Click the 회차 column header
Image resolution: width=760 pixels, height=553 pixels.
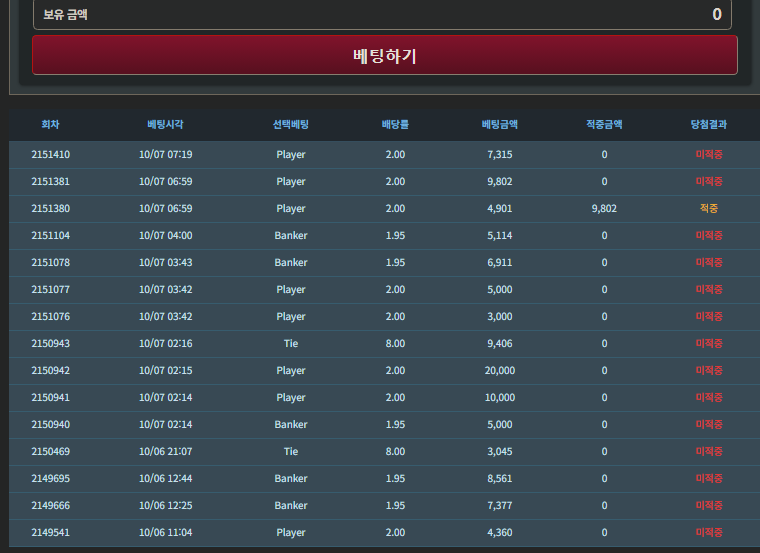[50, 125]
